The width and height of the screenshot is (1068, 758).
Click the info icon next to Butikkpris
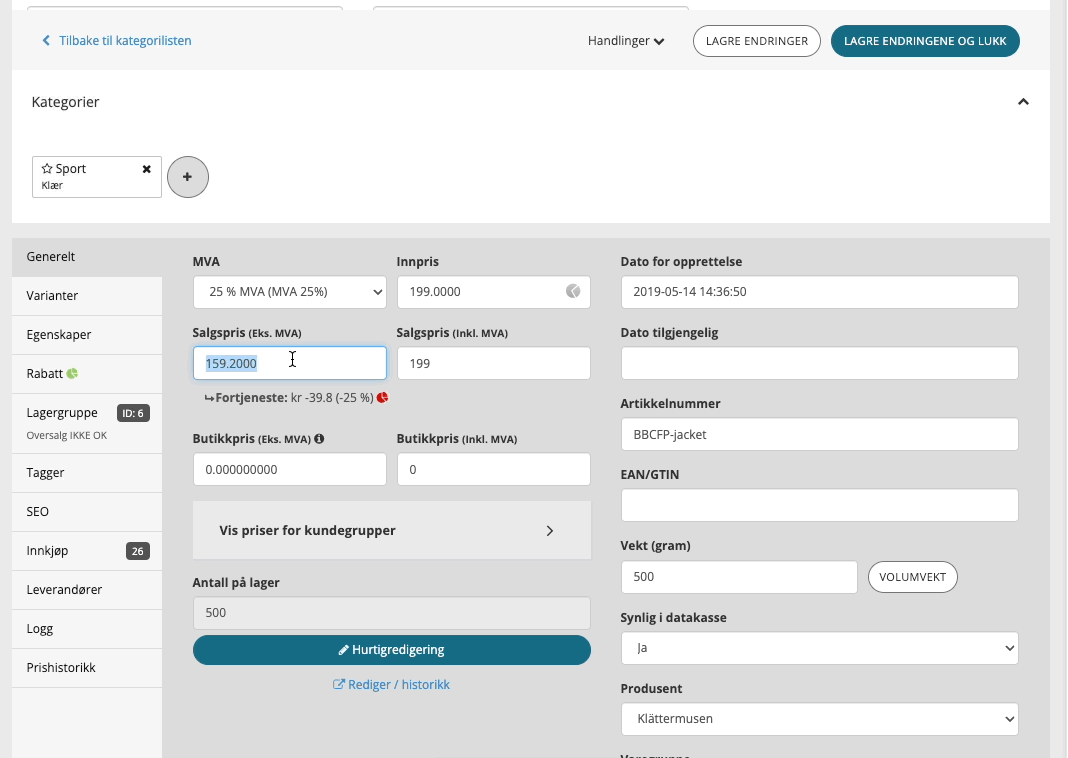pos(319,438)
